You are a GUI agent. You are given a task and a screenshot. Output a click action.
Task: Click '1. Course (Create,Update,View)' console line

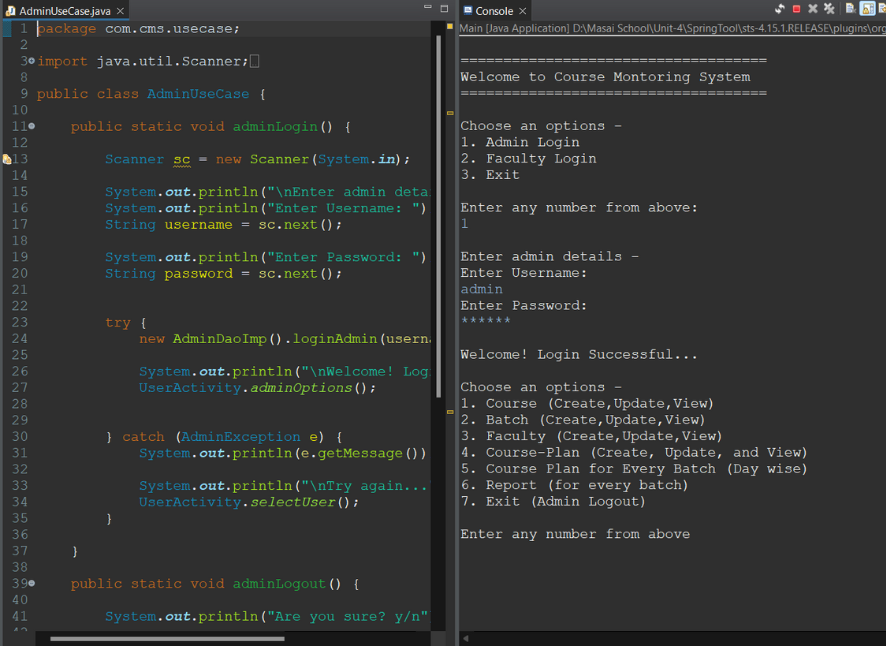(x=587, y=404)
